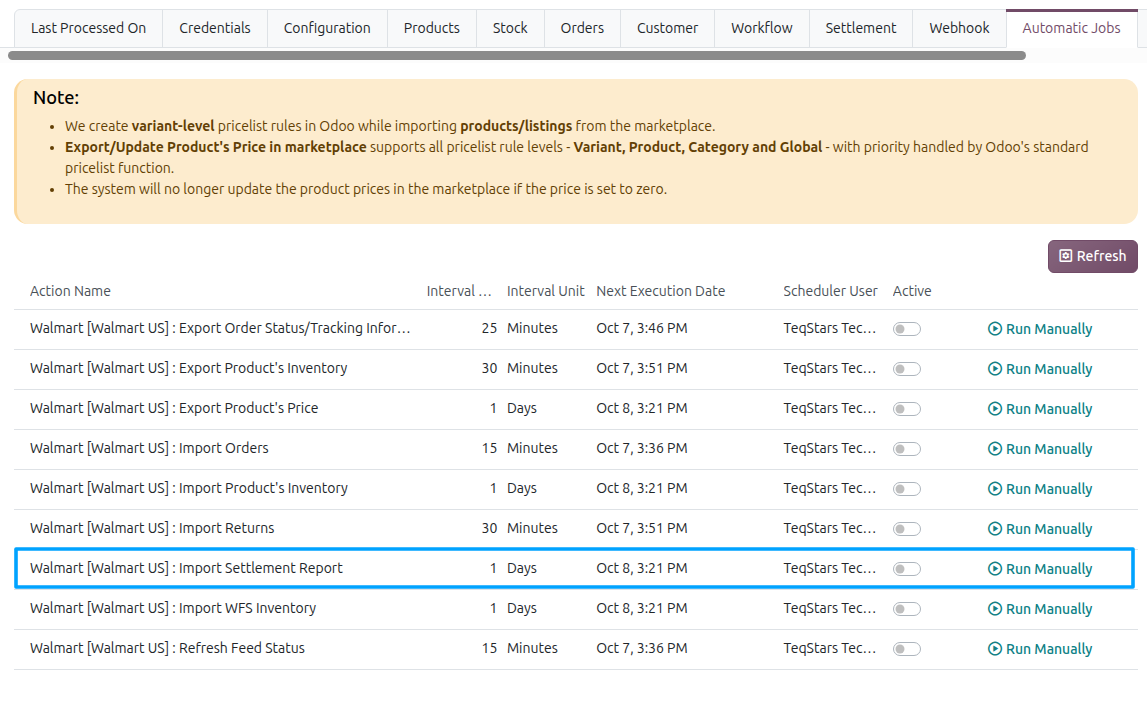Run Refresh Feed Status job manually
Screen dimensions: 1147x709
click(1039, 649)
